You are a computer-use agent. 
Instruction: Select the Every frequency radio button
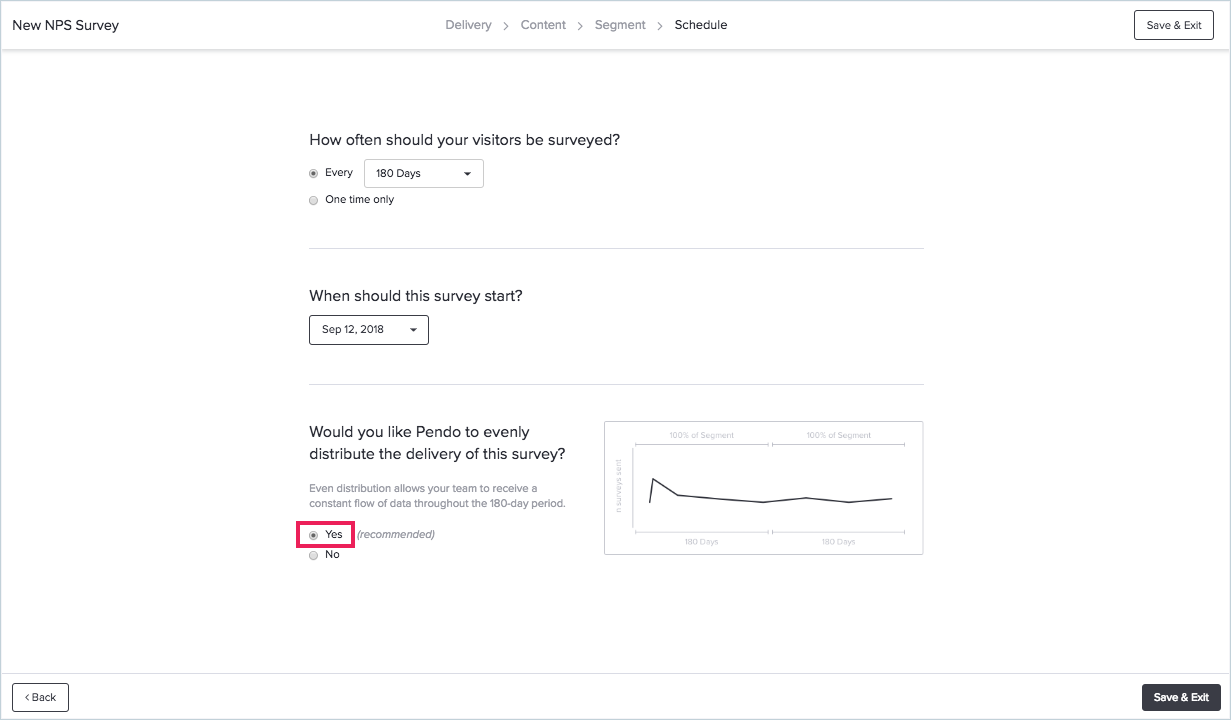point(314,173)
